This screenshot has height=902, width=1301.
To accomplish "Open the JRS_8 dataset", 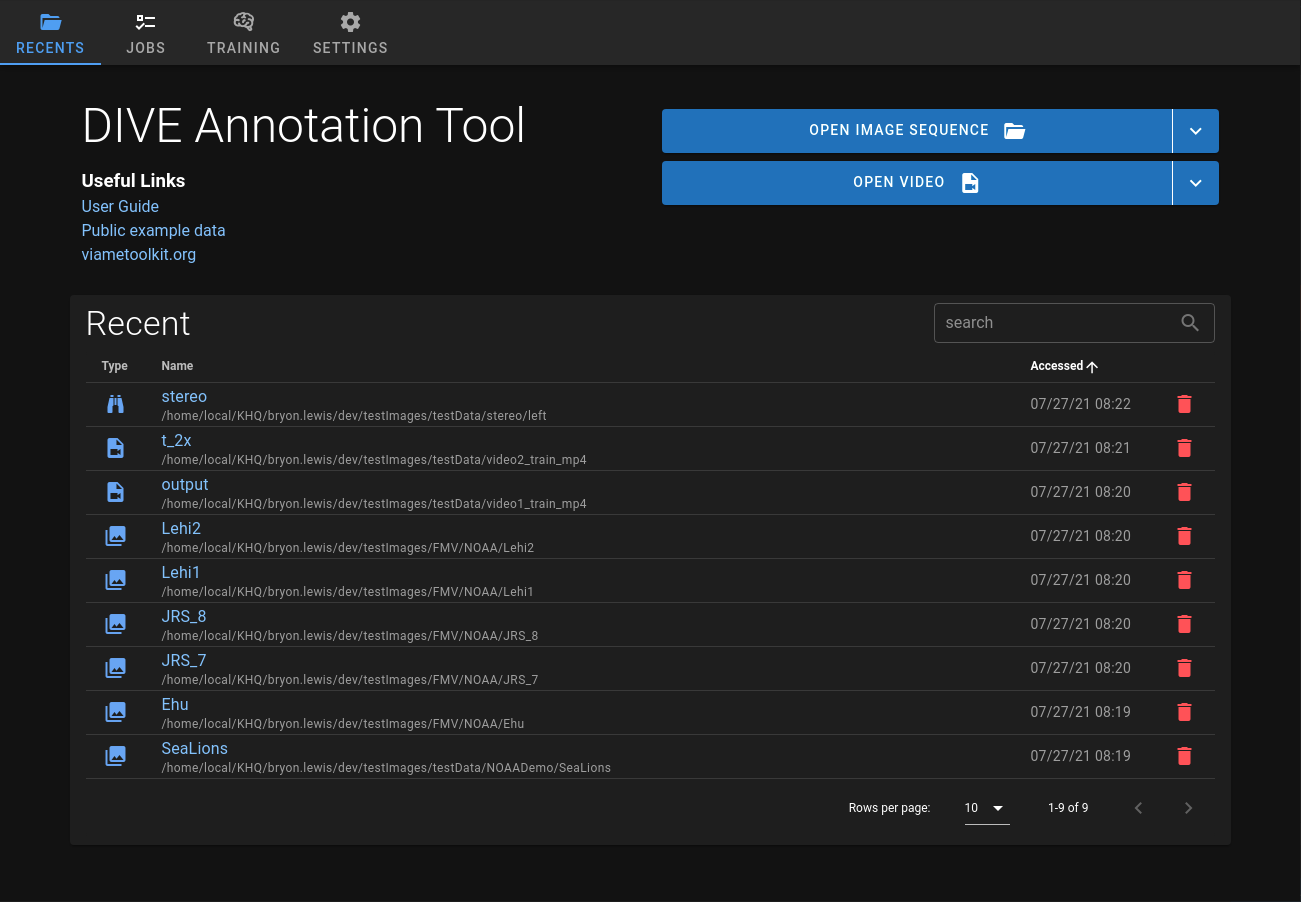I will click(x=184, y=617).
